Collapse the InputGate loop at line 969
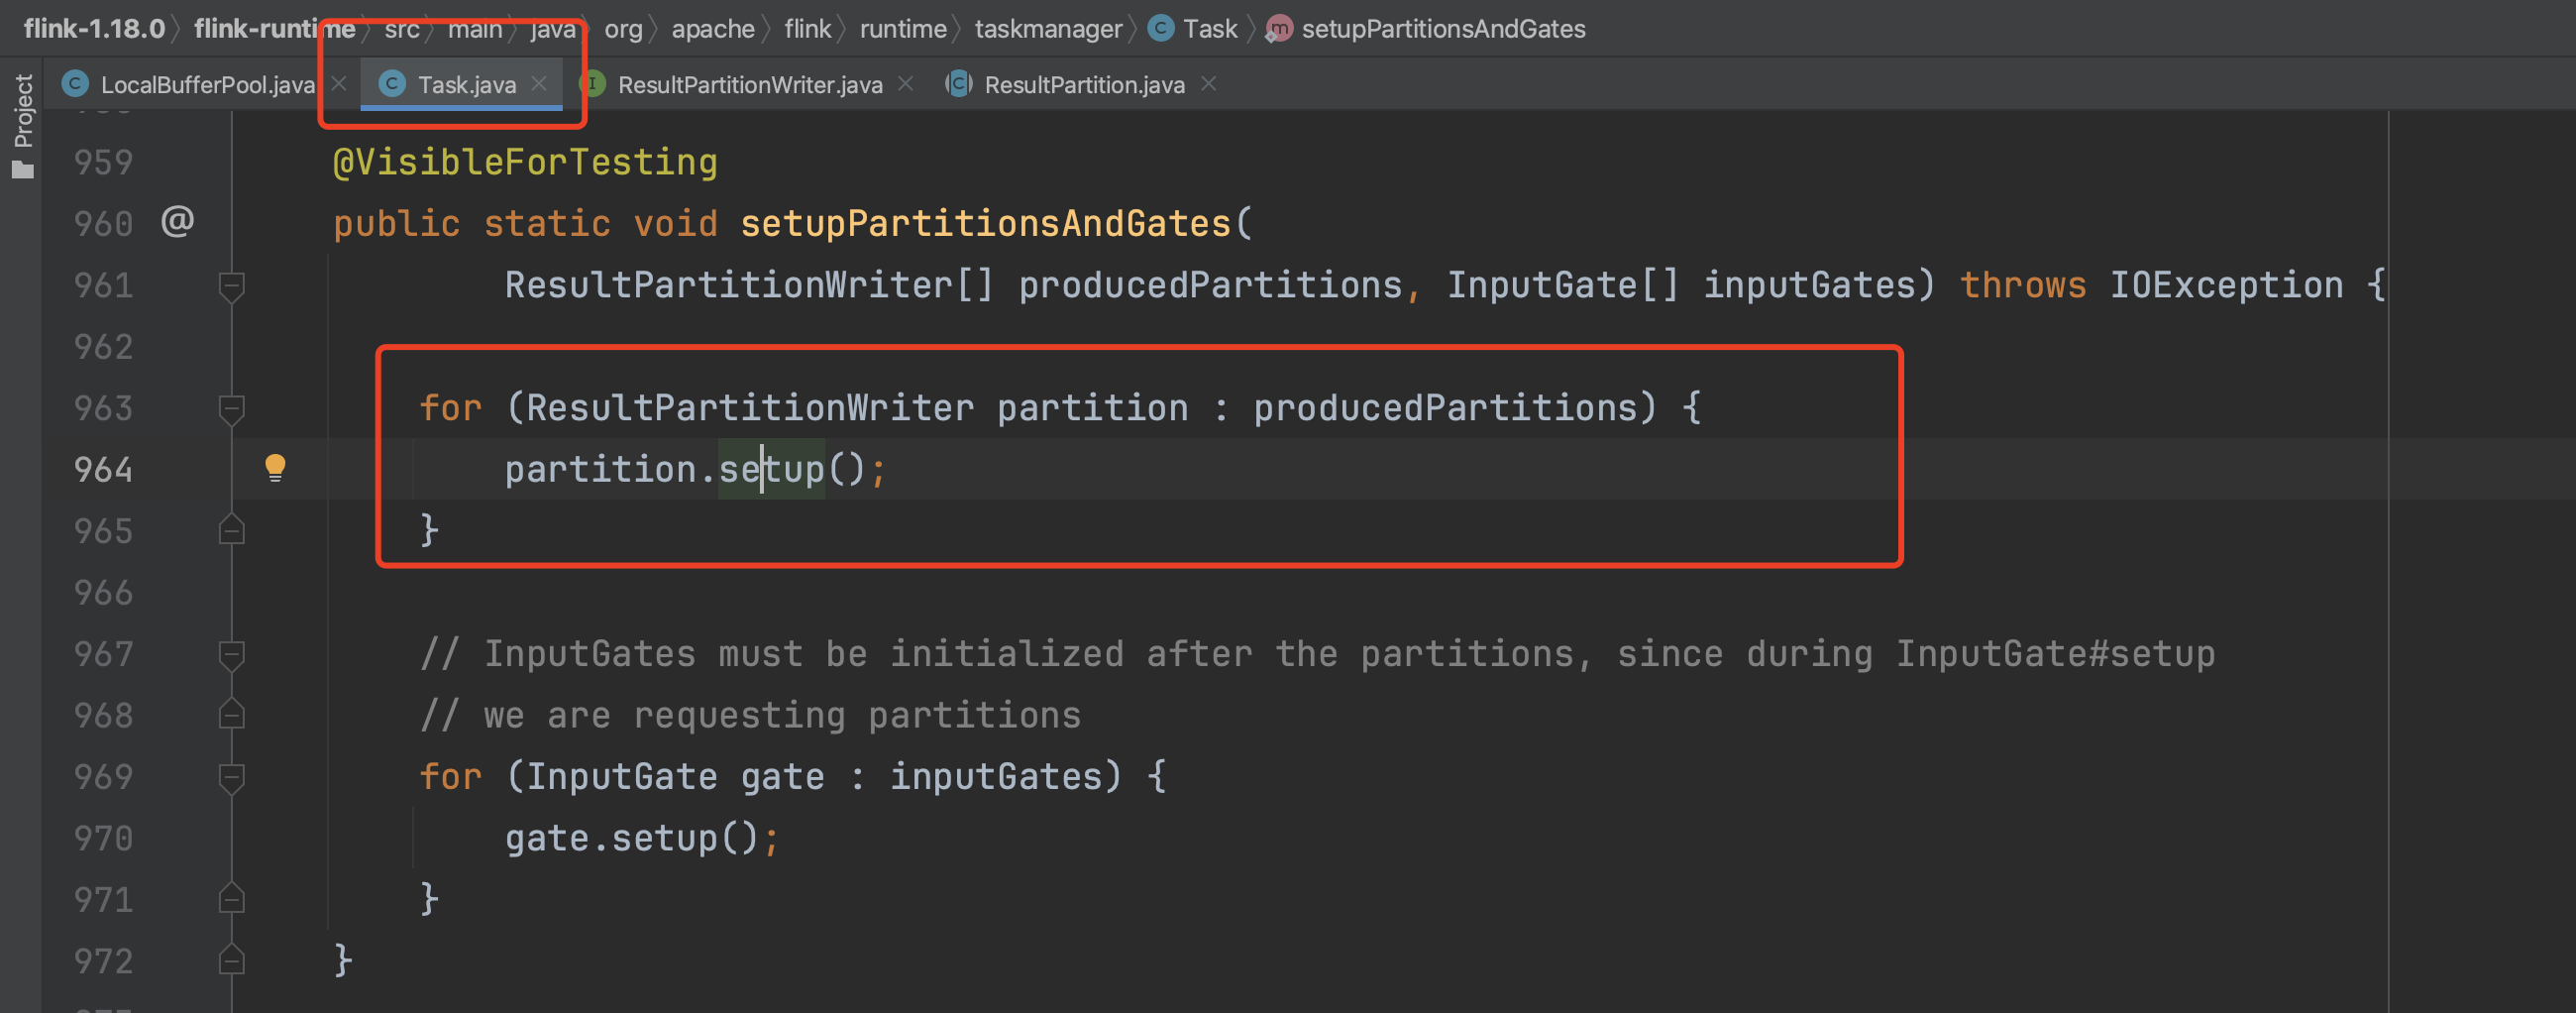The width and height of the screenshot is (2576, 1013). click(x=231, y=777)
